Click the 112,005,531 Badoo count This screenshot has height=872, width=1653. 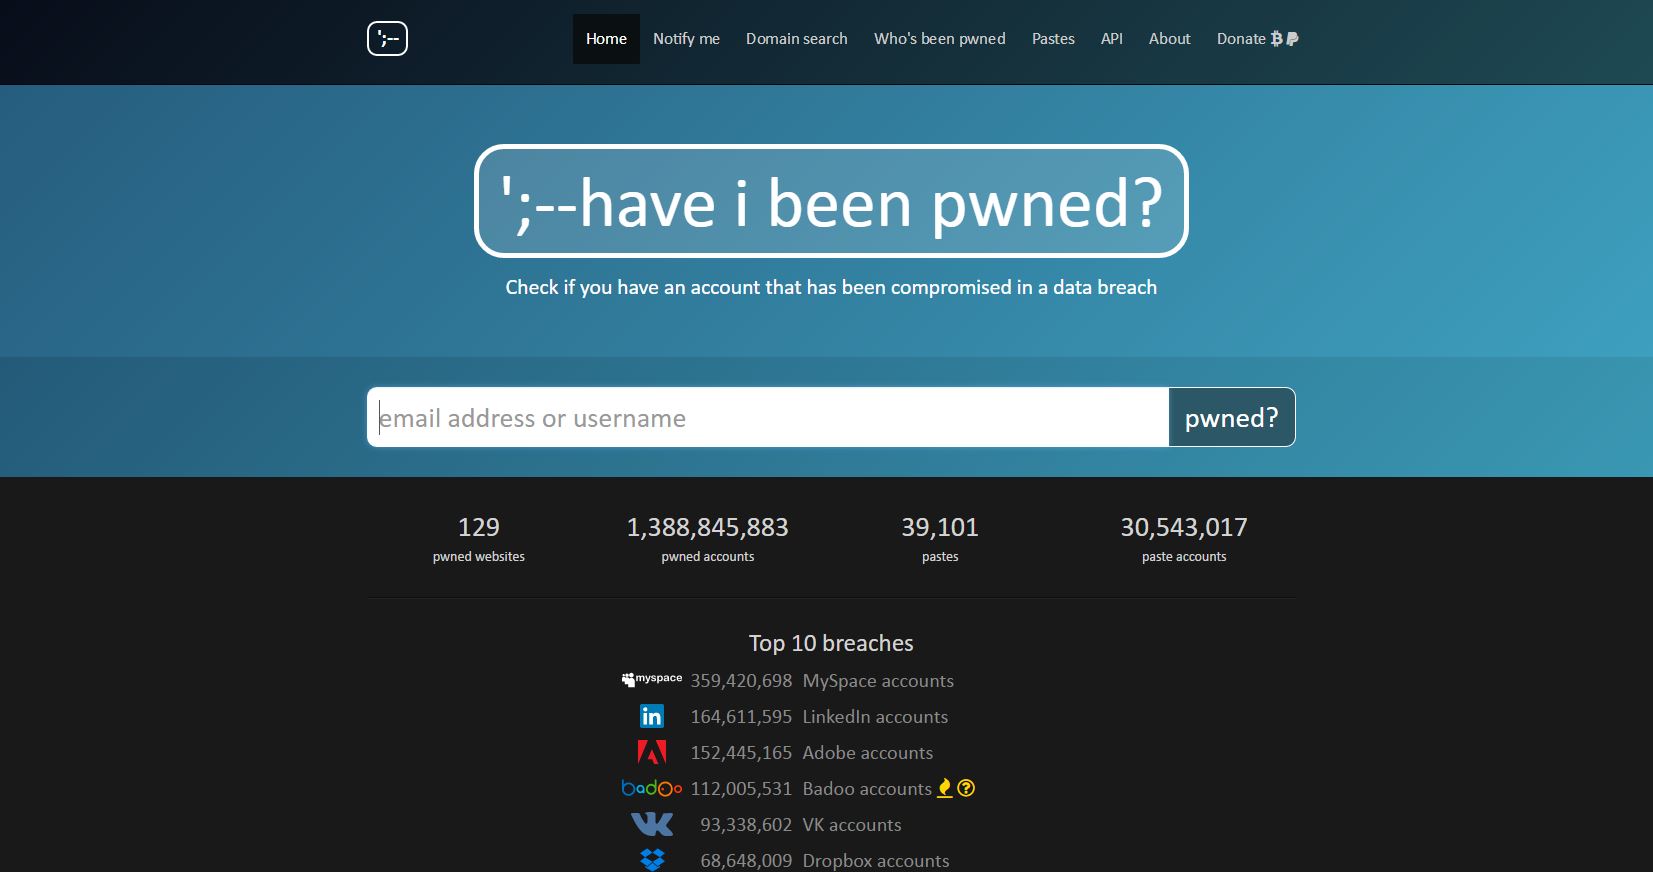[x=741, y=789]
